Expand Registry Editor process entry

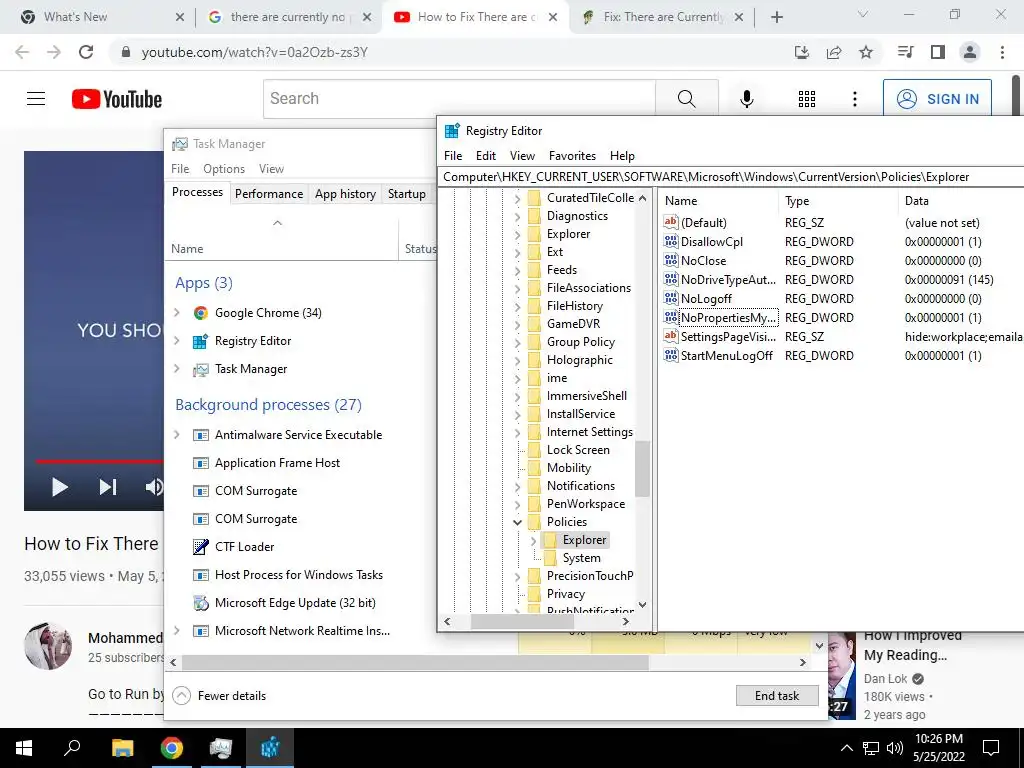[x=176, y=341]
